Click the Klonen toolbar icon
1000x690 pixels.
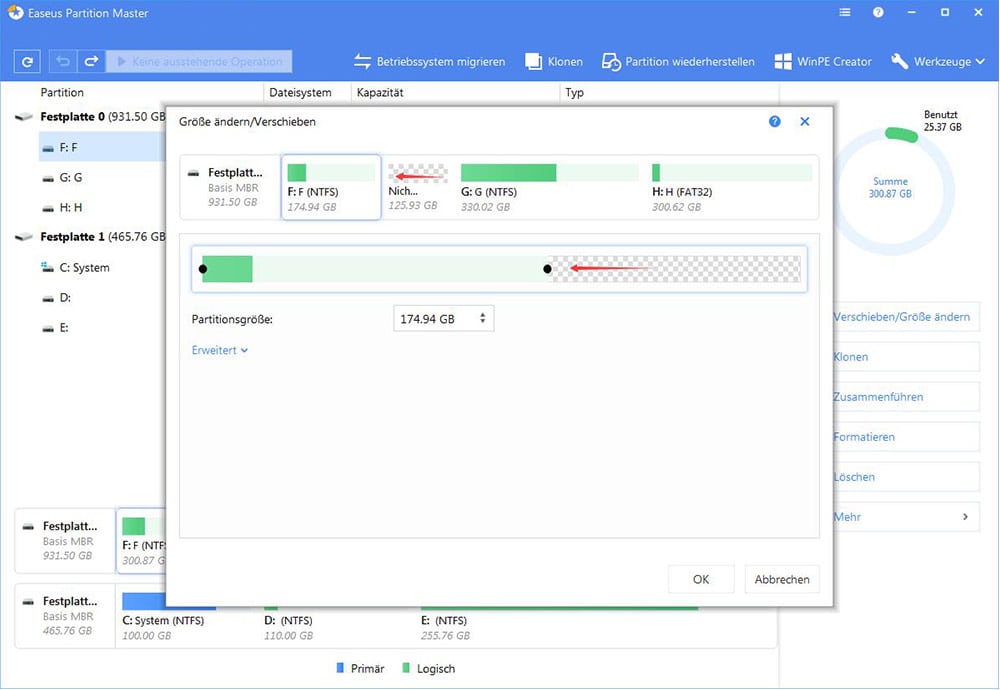554,62
